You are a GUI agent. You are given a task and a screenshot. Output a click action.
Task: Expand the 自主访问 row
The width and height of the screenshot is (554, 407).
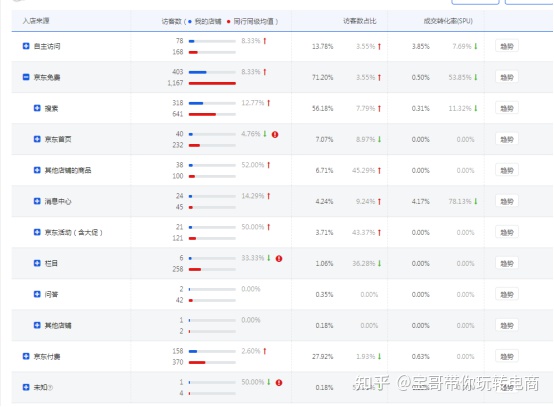(x=26, y=46)
